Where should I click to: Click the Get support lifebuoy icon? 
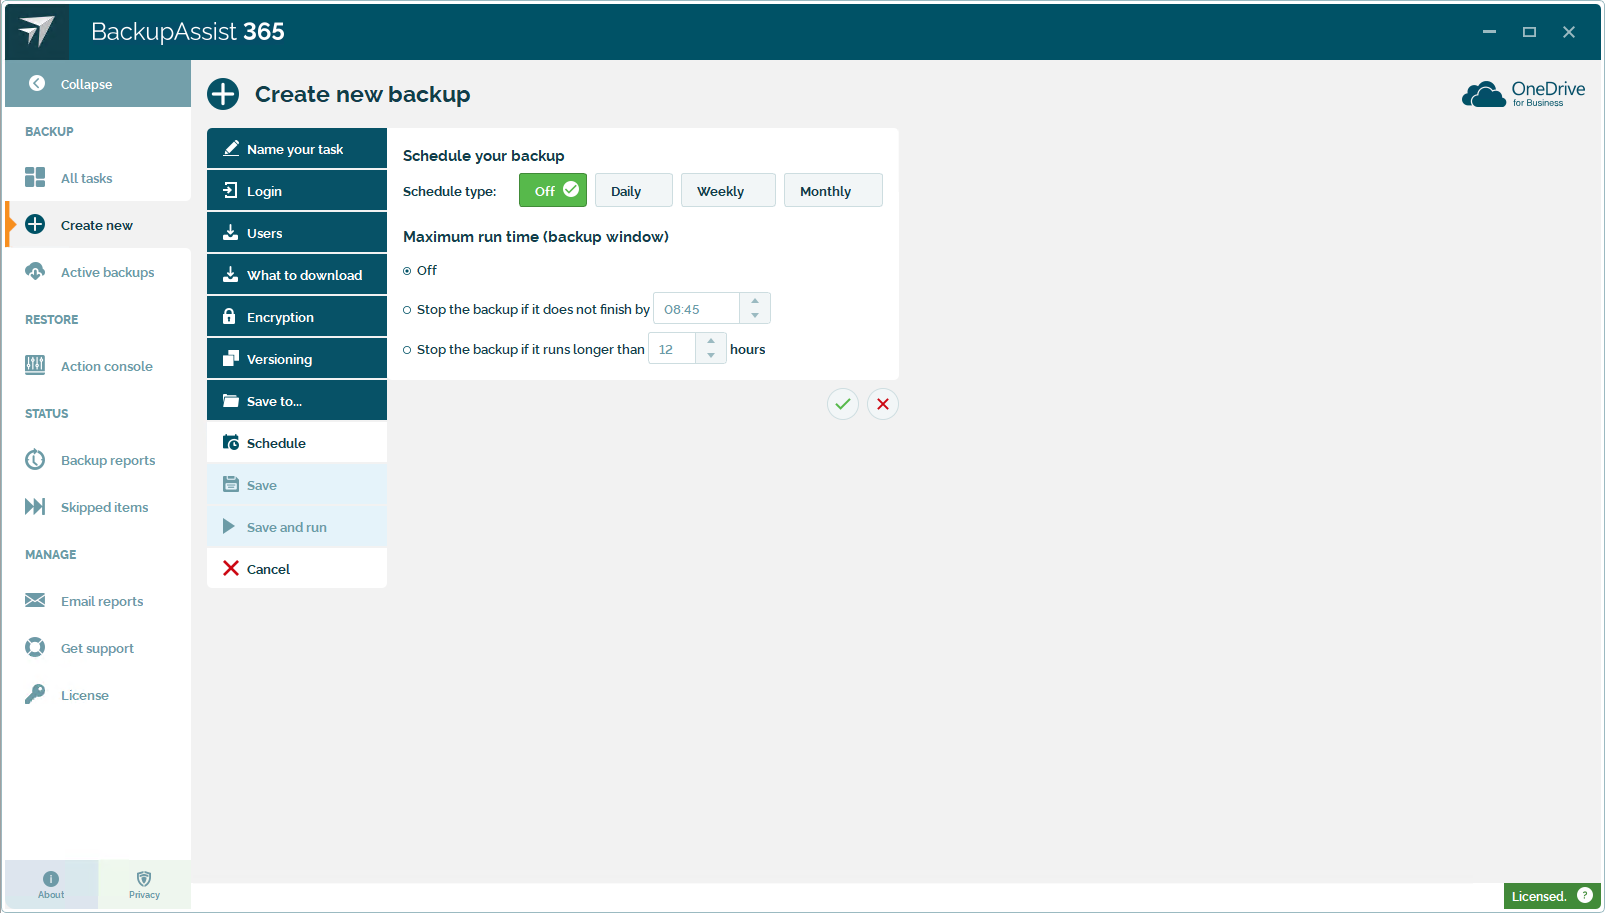pyautogui.click(x=35, y=647)
